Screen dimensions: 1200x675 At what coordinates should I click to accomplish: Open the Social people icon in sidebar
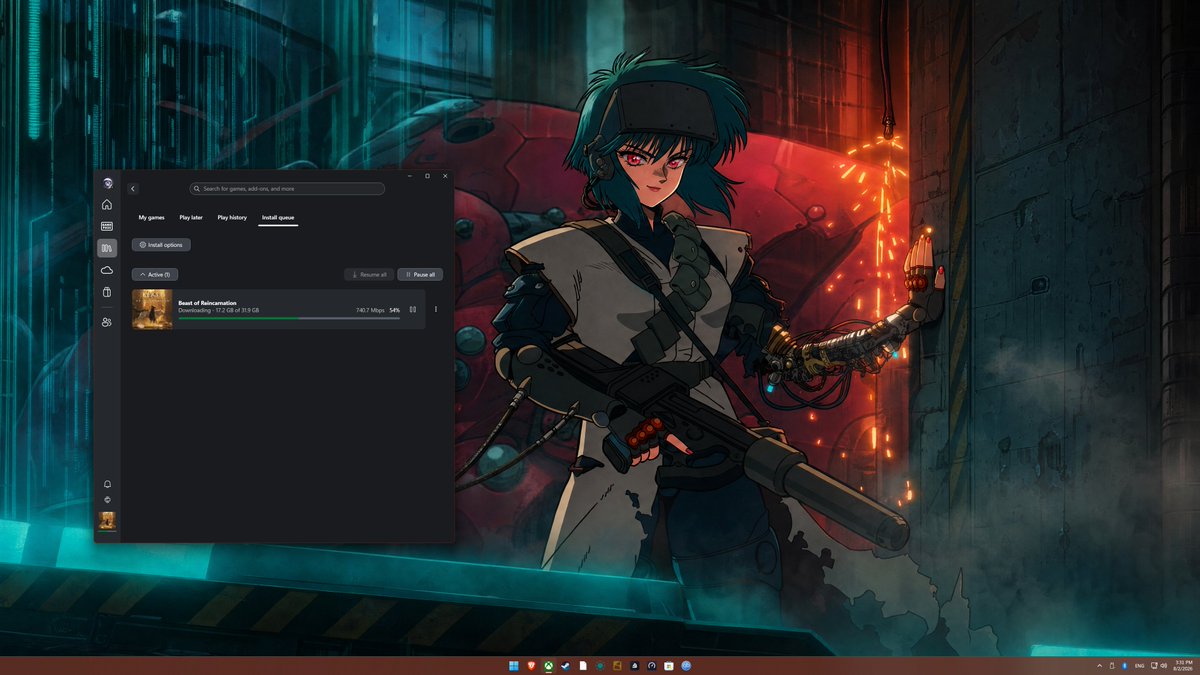(107, 322)
